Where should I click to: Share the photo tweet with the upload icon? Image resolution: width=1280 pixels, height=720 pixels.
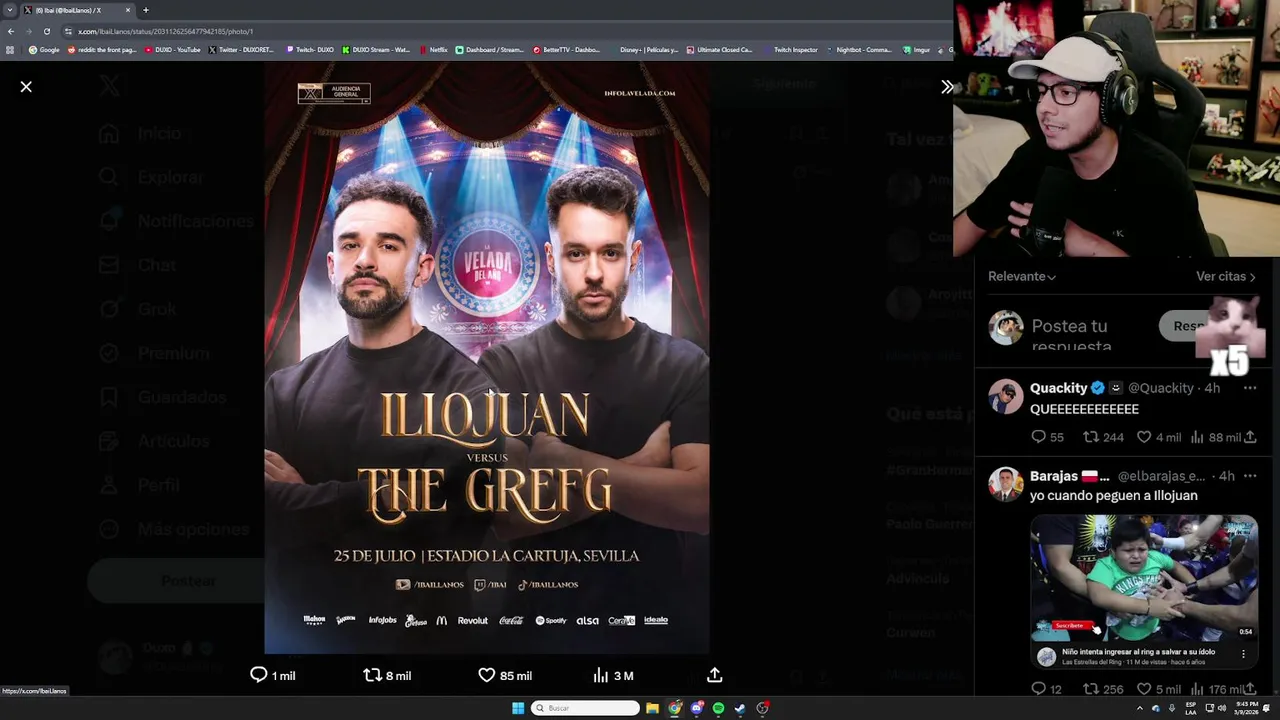tap(714, 675)
